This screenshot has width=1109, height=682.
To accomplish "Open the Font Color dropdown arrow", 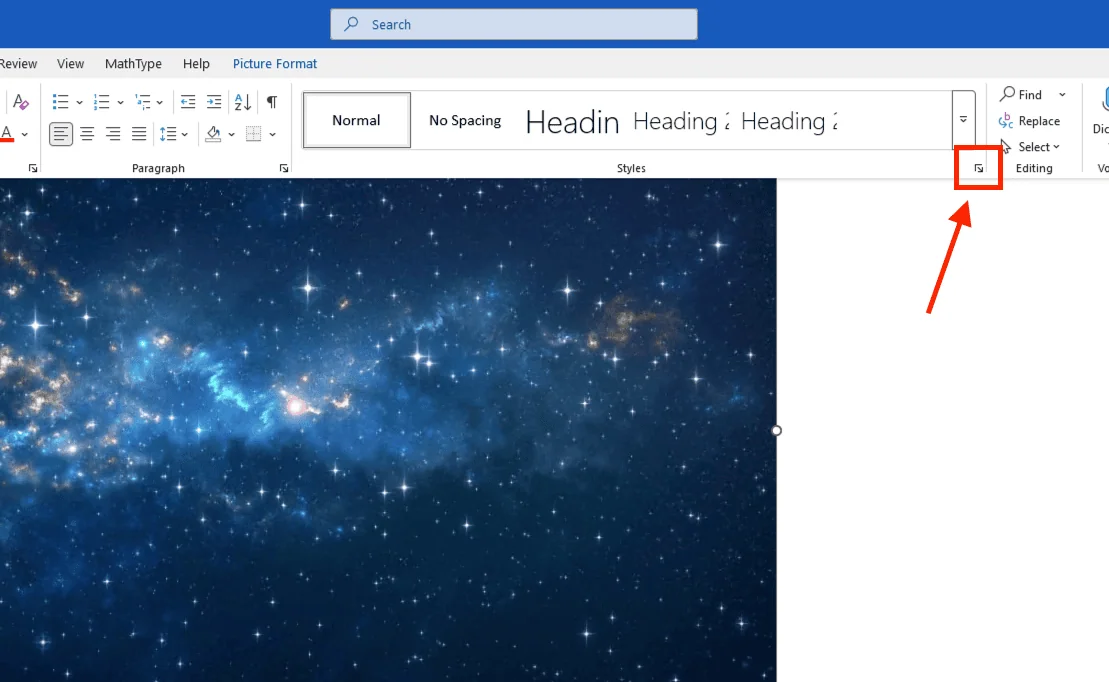I will 25,134.
